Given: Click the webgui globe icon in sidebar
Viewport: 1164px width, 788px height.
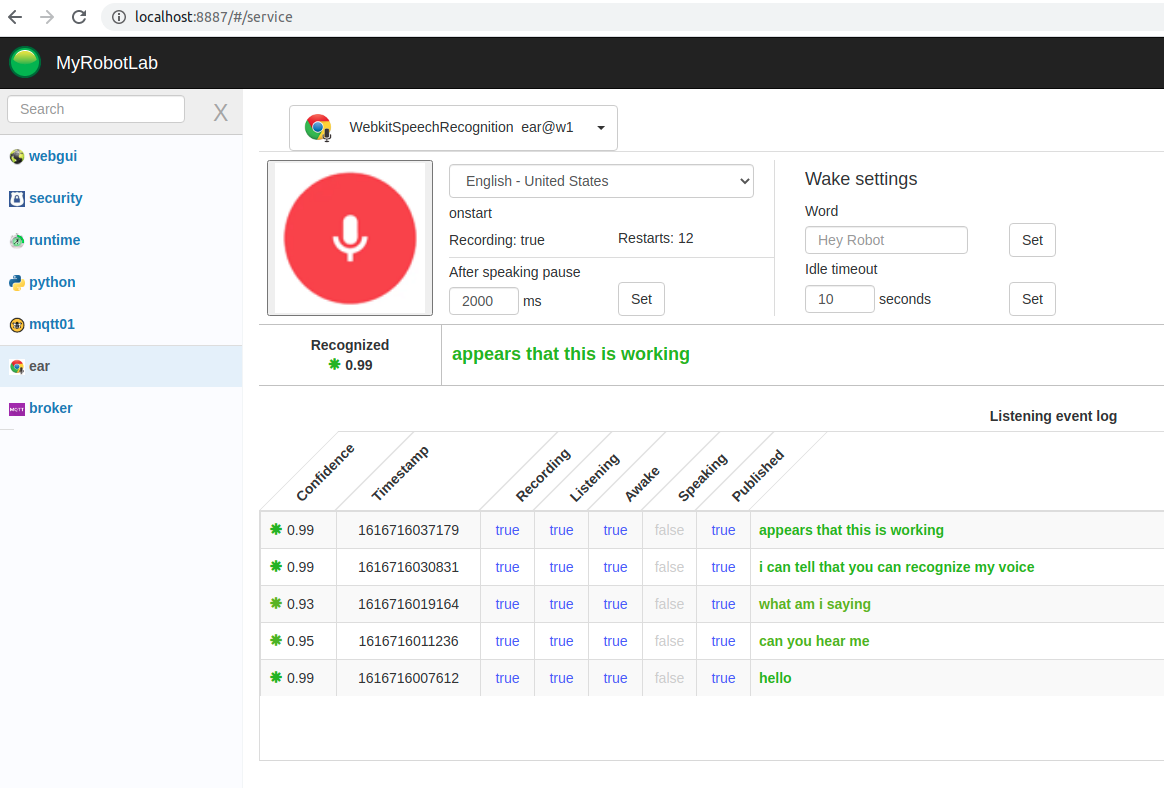Looking at the screenshot, I should click(16, 157).
